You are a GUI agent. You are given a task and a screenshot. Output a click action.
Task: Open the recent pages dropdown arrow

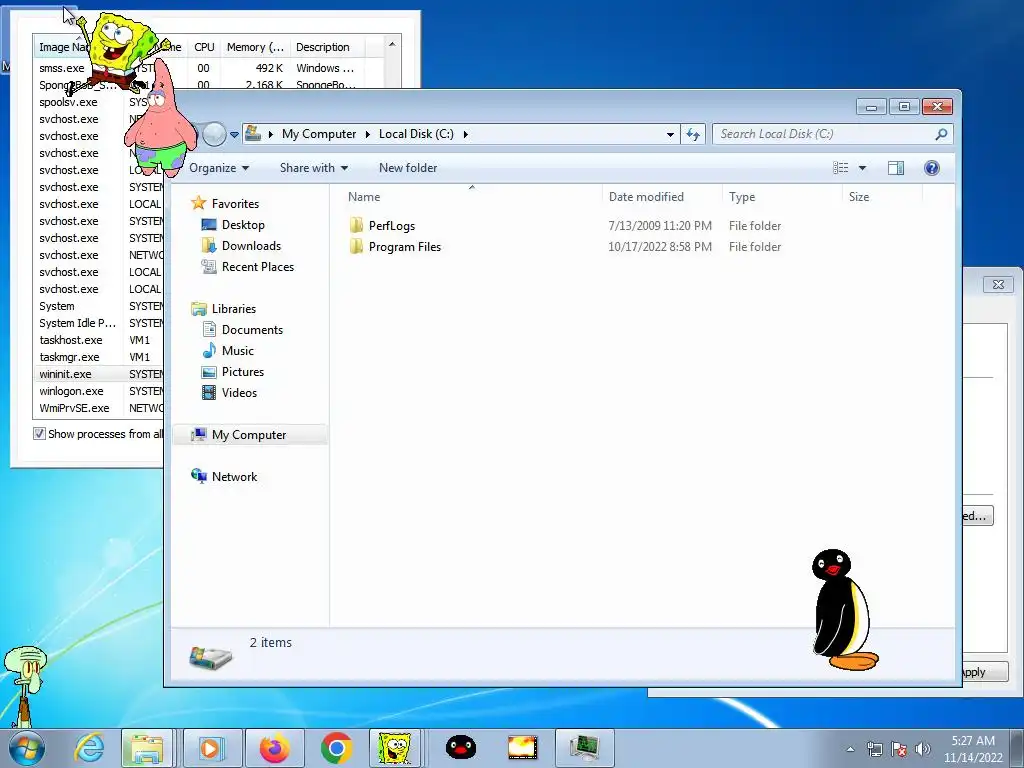[x=234, y=135]
